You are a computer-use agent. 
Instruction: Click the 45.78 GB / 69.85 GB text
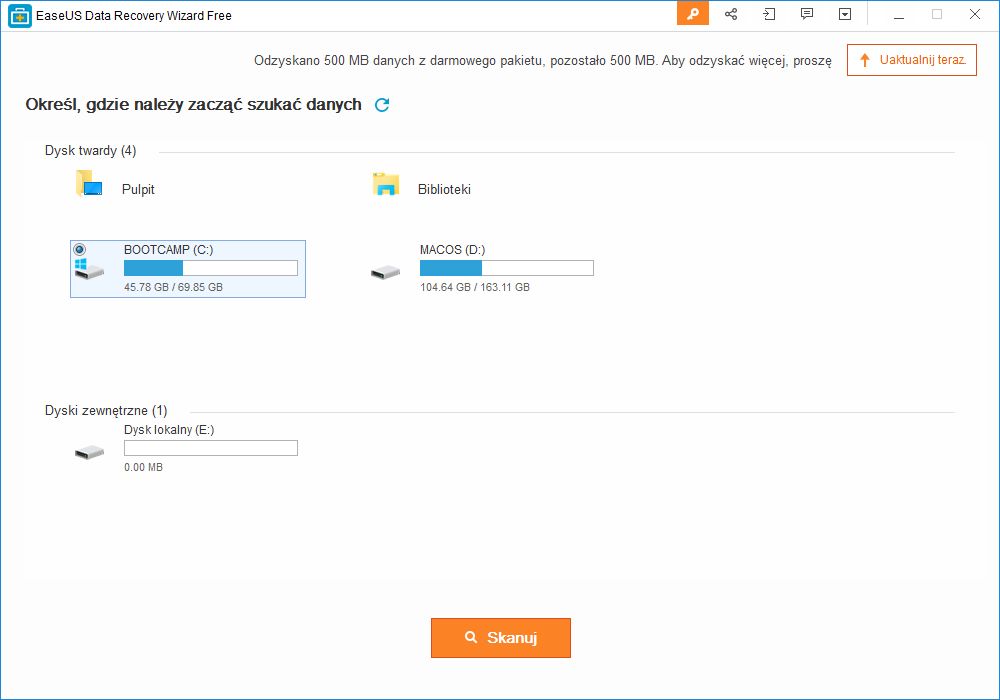point(173,287)
